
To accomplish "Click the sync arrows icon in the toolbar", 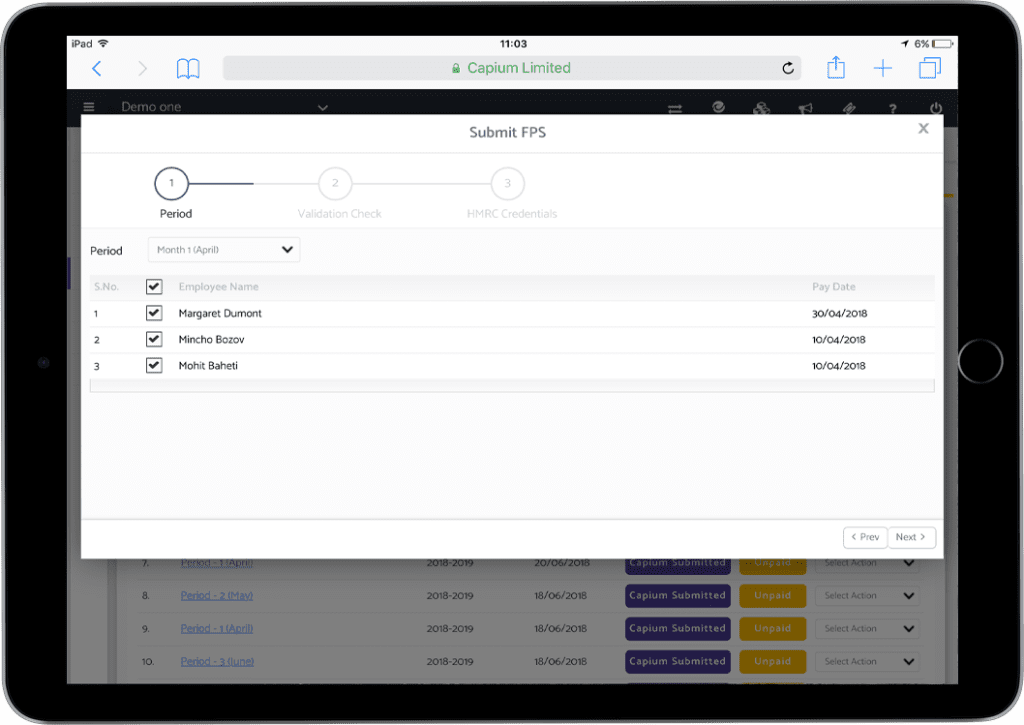I will point(675,108).
